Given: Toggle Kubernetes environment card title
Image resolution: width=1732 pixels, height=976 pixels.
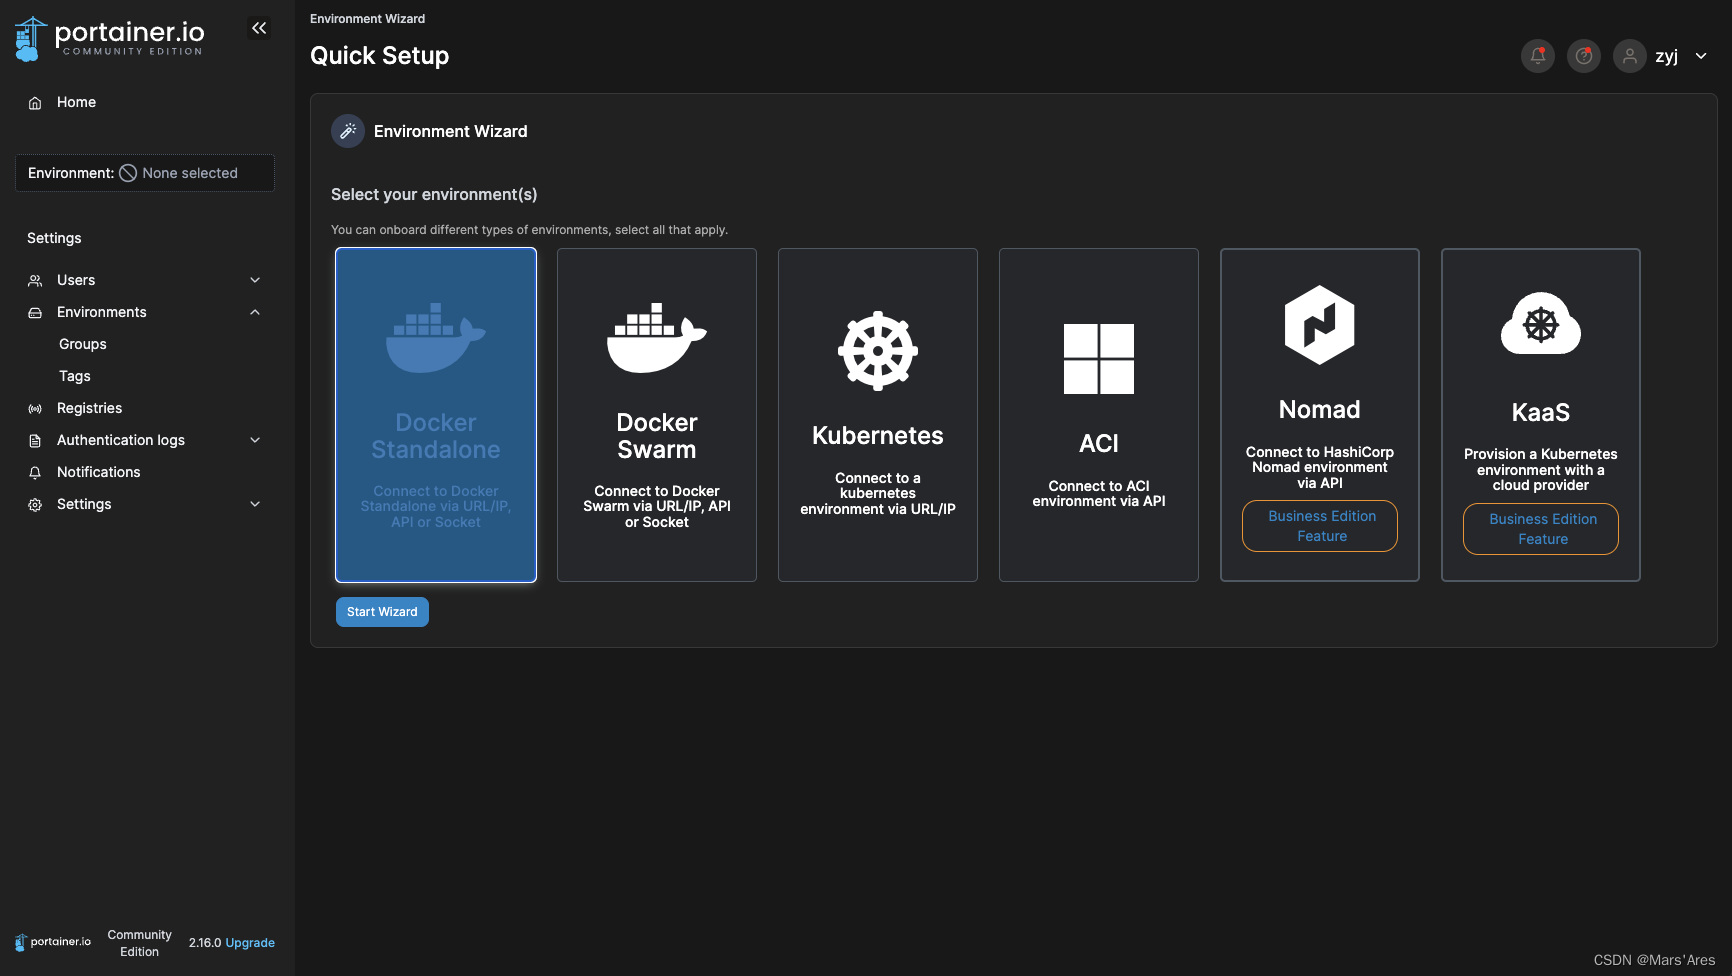Looking at the screenshot, I should [x=878, y=436].
